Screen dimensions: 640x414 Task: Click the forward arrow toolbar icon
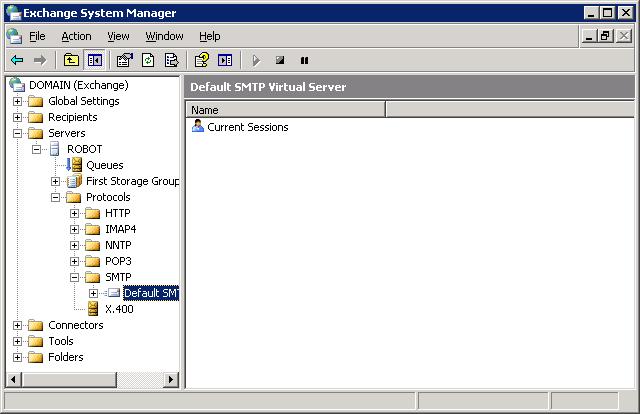coord(40,60)
